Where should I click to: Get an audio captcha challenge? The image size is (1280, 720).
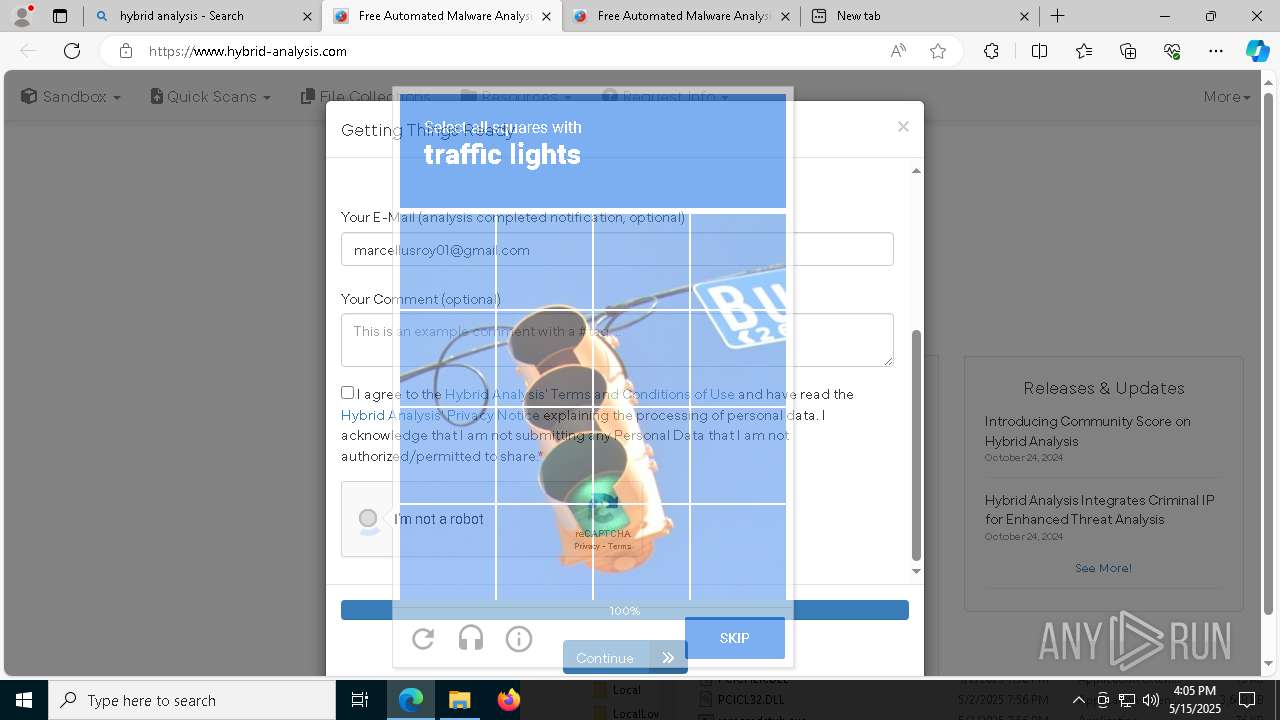pos(471,638)
